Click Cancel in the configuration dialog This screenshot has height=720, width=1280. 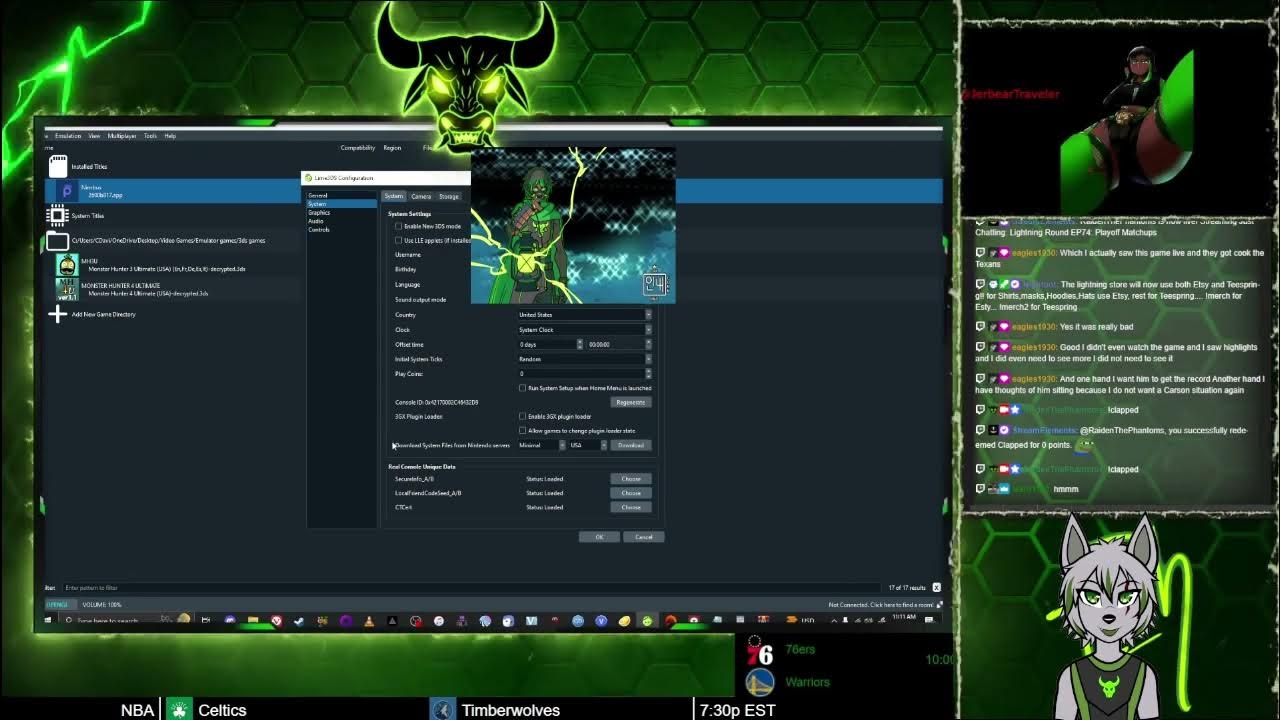(643, 537)
